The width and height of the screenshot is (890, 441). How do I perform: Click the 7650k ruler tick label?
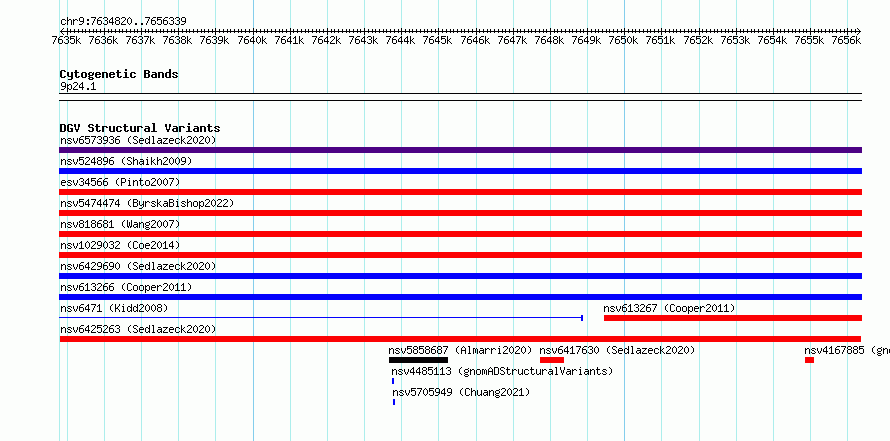click(x=623, y=40)
